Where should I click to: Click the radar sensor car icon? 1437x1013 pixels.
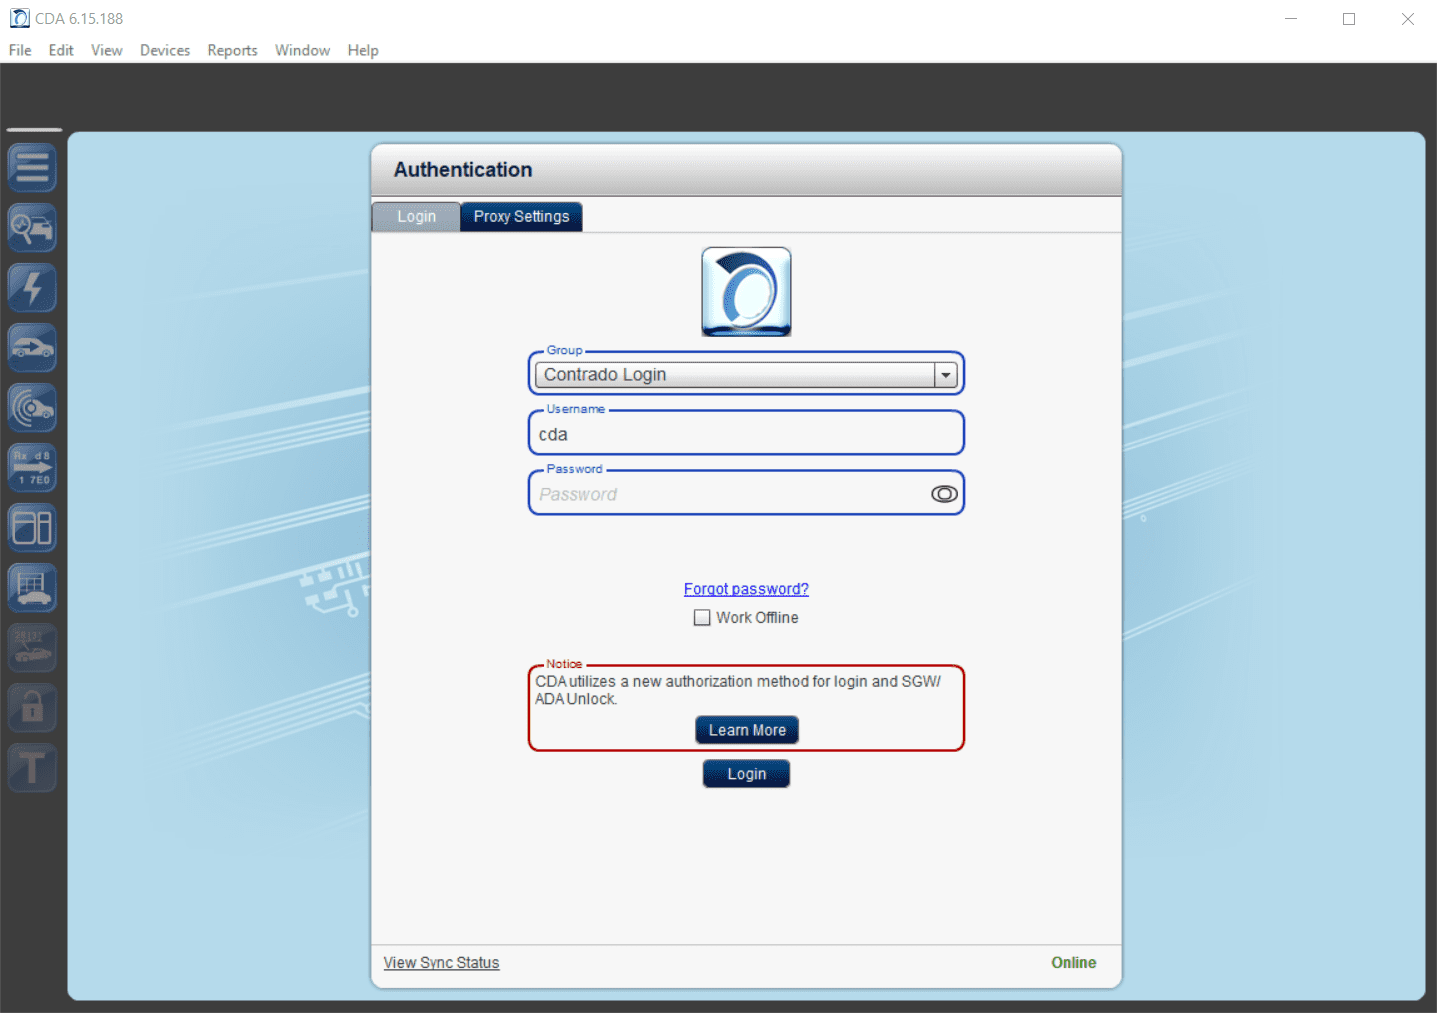pyautogui.click(x=32, y=408)
